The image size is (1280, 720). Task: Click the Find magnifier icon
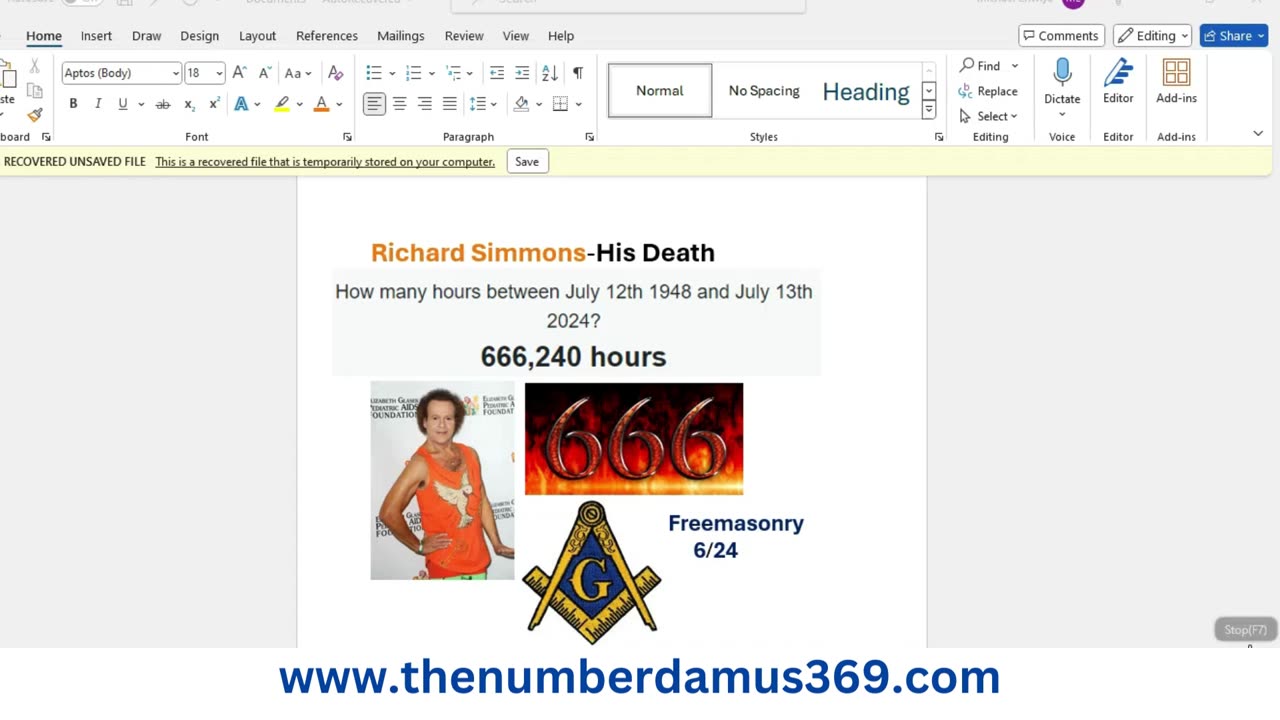(x=967, y=65)
